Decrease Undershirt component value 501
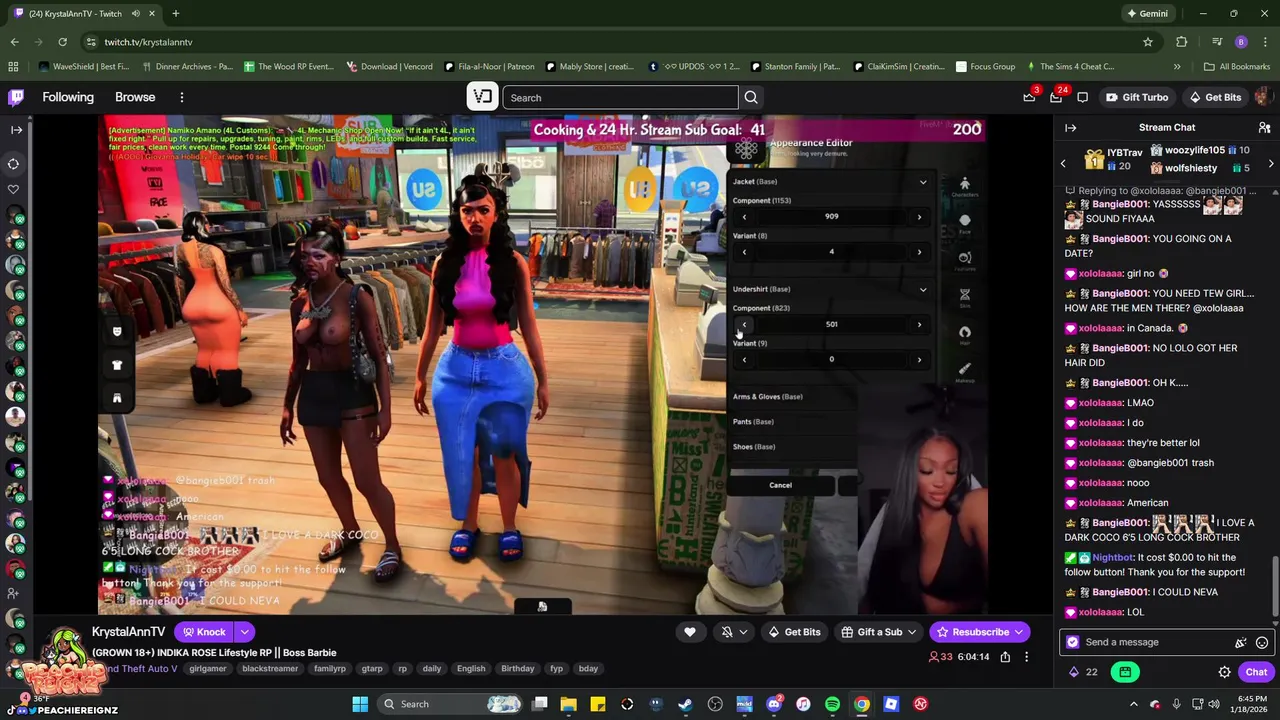This screenshot has width=1280, height=720. (744, 325)
